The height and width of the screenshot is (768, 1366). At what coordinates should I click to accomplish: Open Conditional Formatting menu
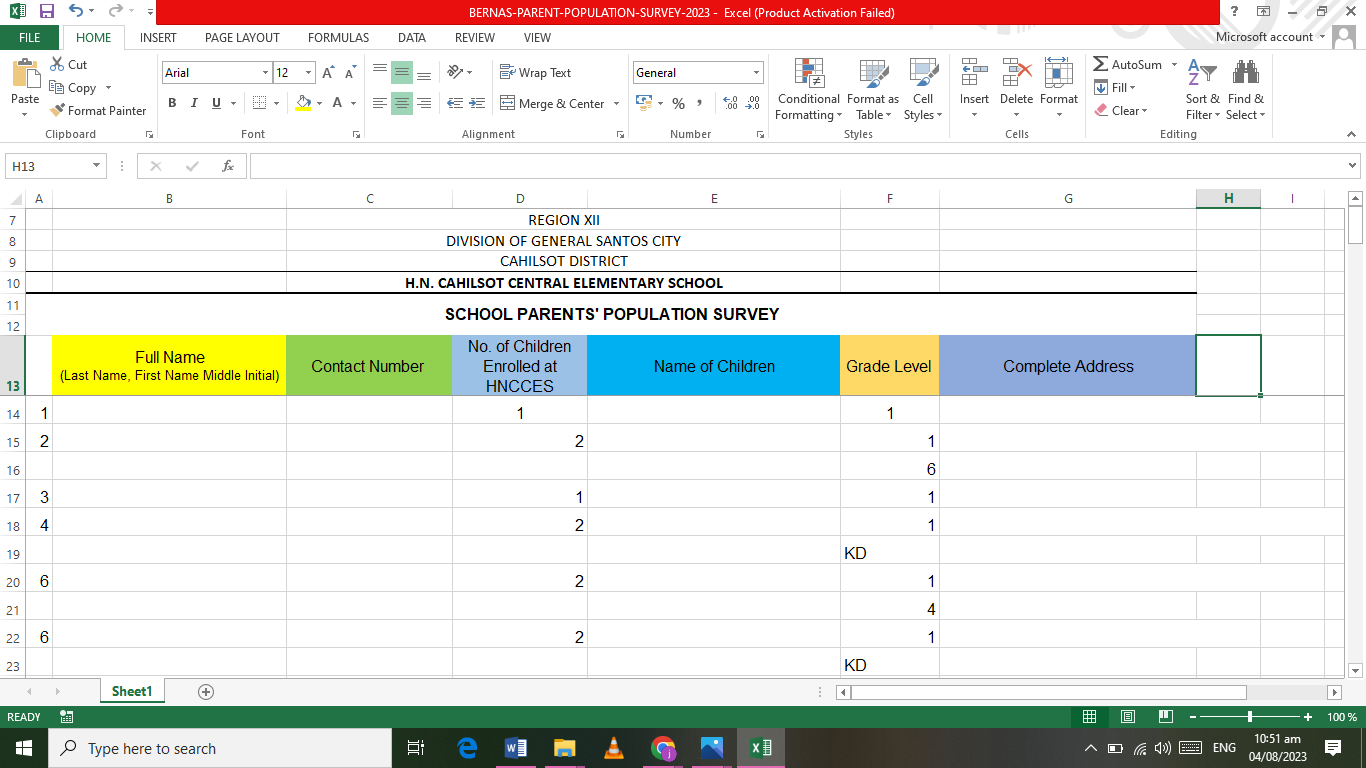[x=809, y=89]
